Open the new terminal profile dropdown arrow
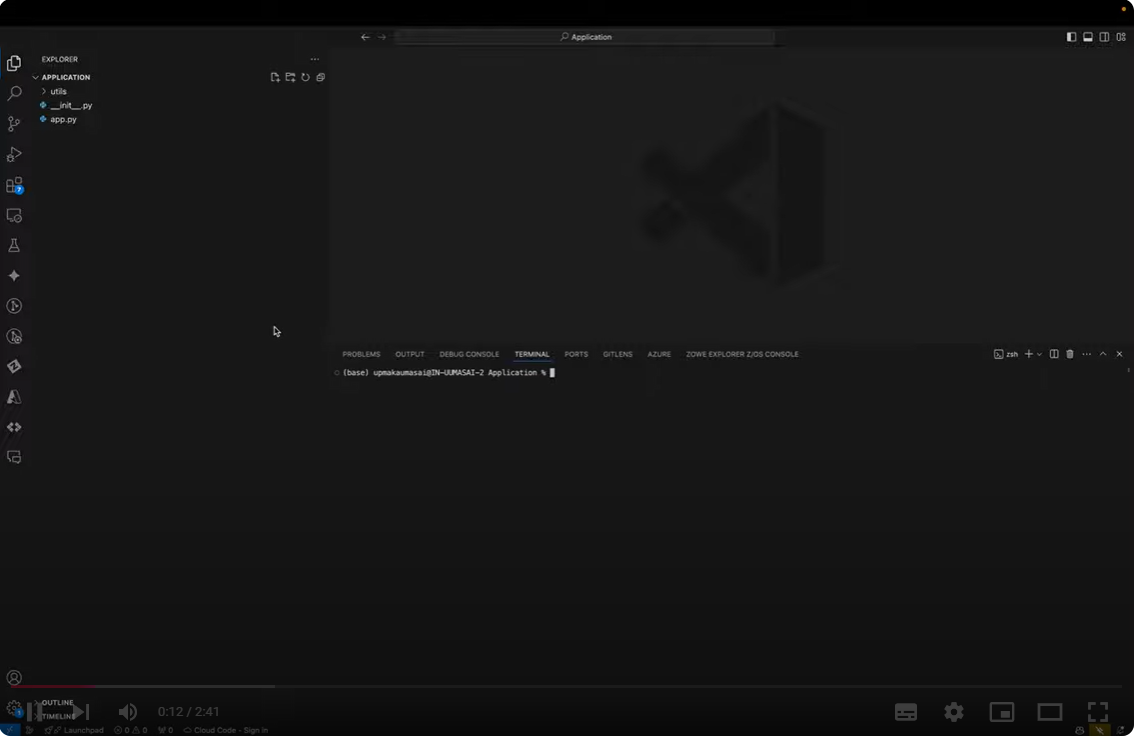The image size is (1135, 737). [x=1039, y=354]
